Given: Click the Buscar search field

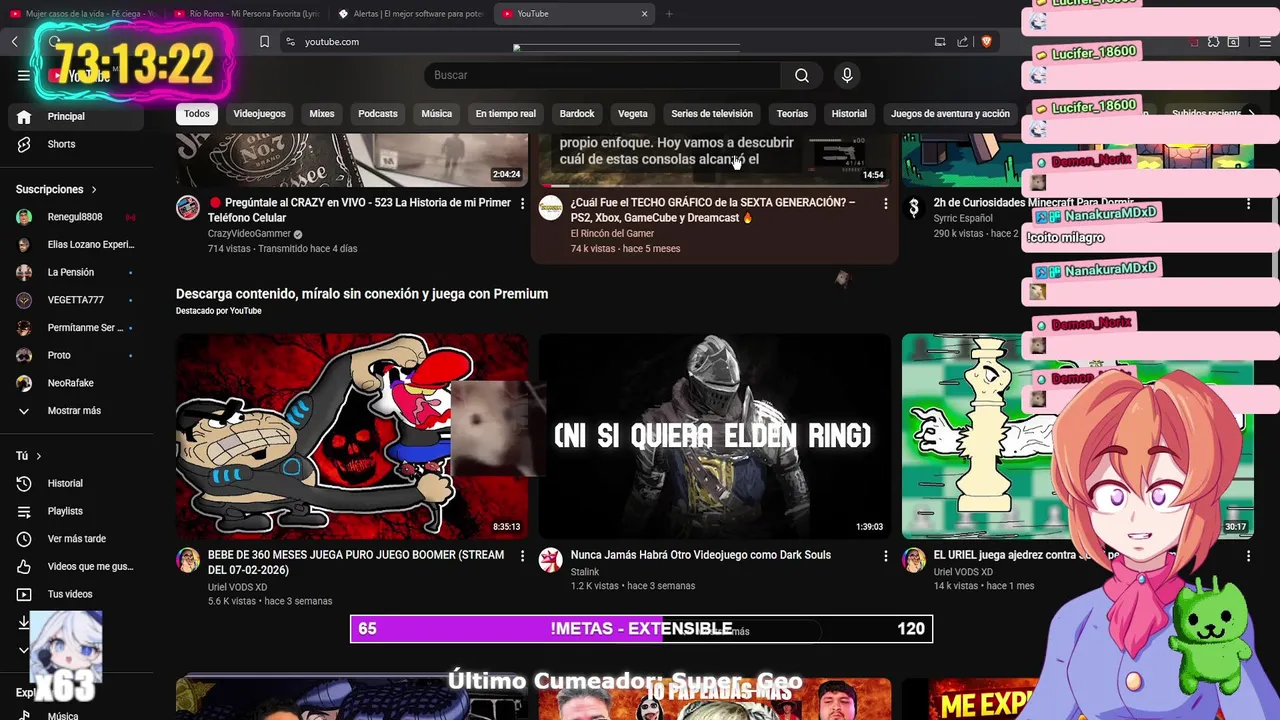Looking at the screenshot, I should (603, 75).
